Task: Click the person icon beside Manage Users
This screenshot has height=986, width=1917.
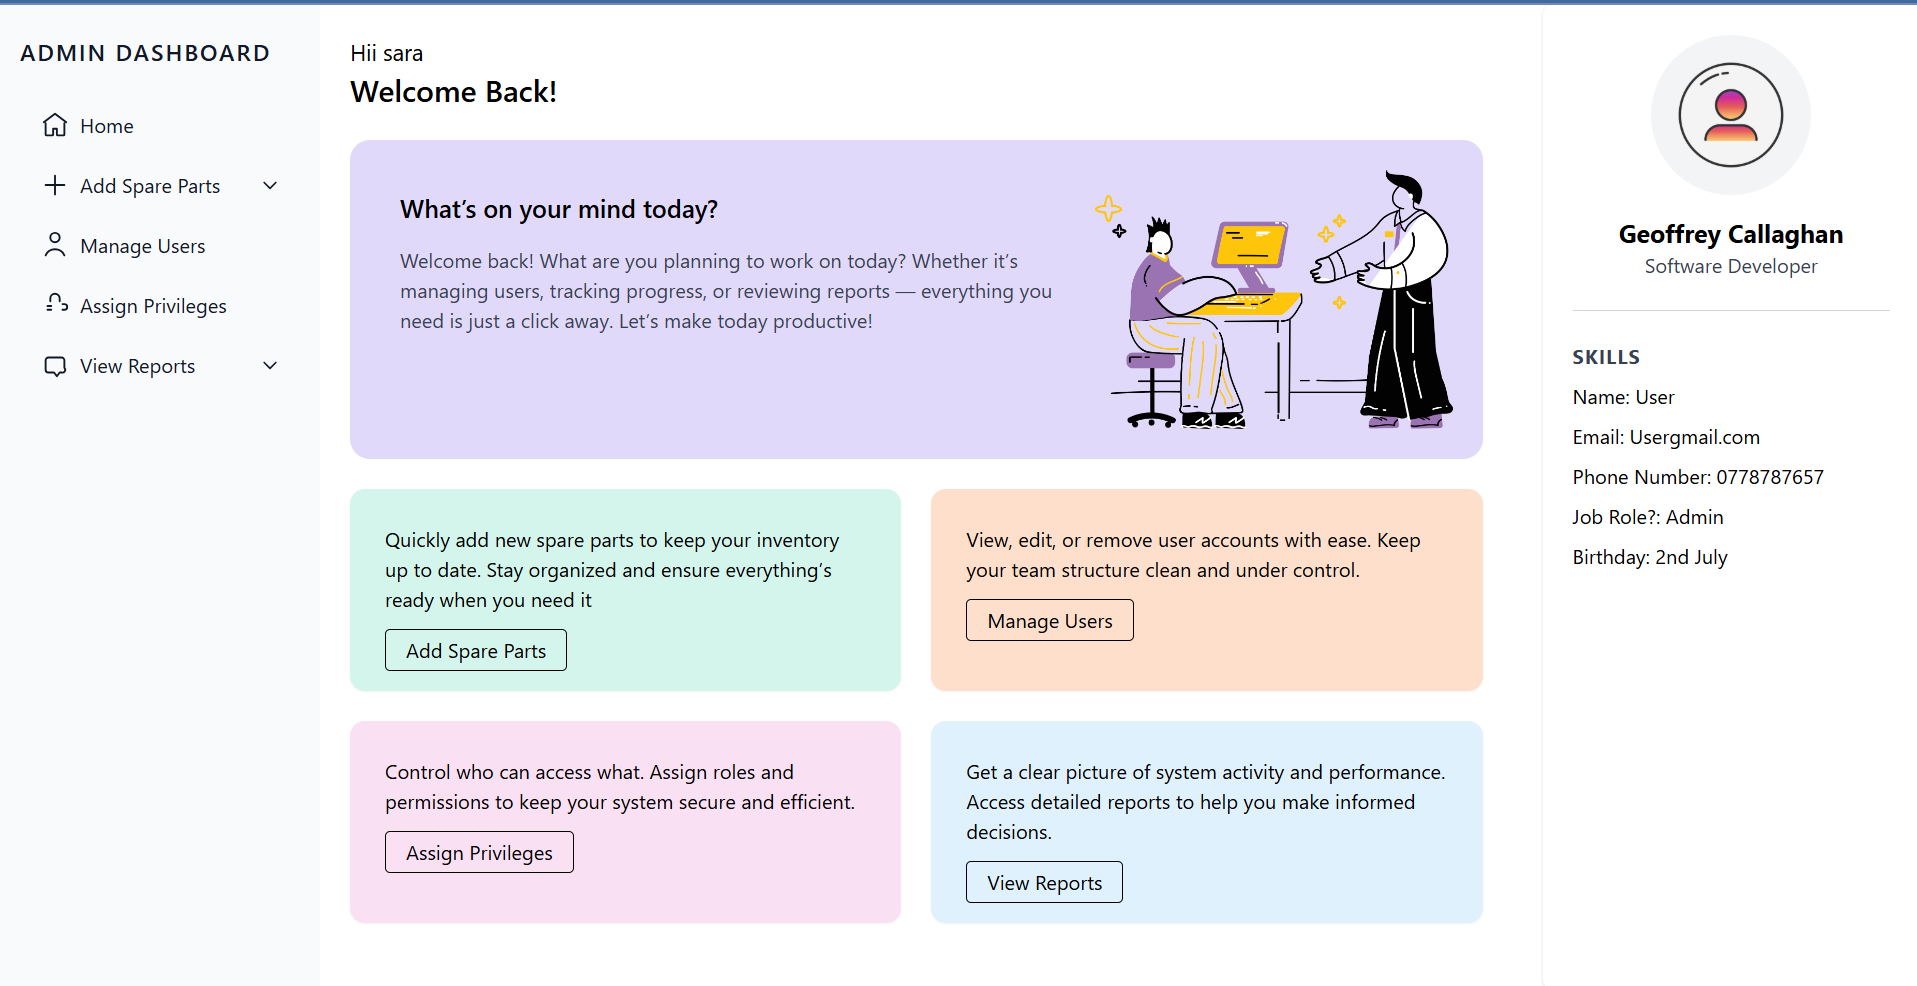Action: tap(55, 245)
